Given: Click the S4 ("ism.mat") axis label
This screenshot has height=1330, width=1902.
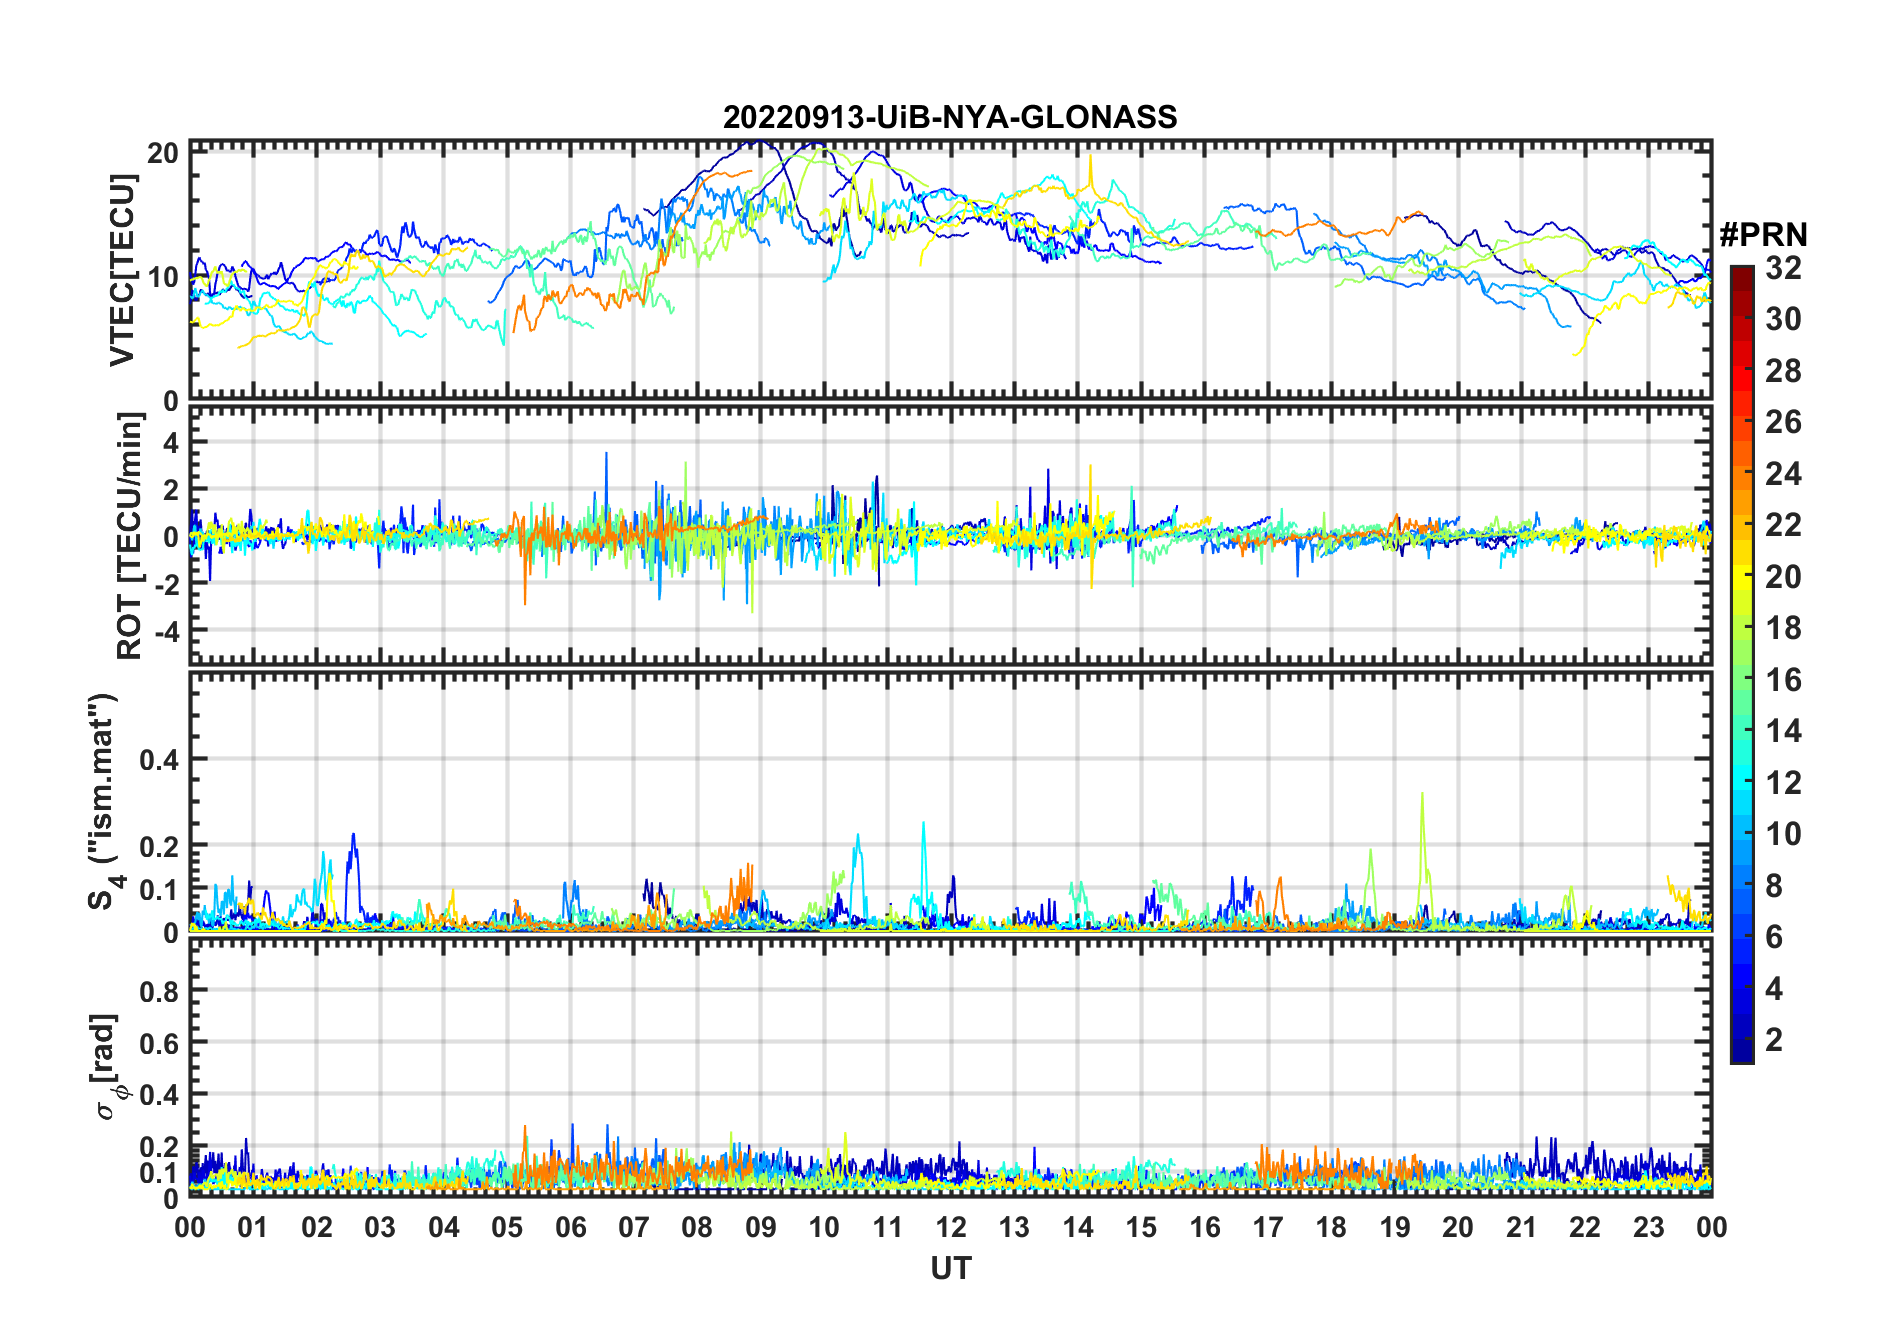Looking at the screenshot, I should [x=103, y=801].
